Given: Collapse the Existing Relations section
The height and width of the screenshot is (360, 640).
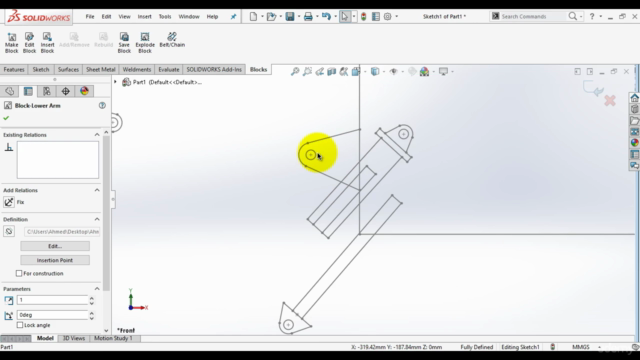Looking at the screenshot, I should [97, 135].
